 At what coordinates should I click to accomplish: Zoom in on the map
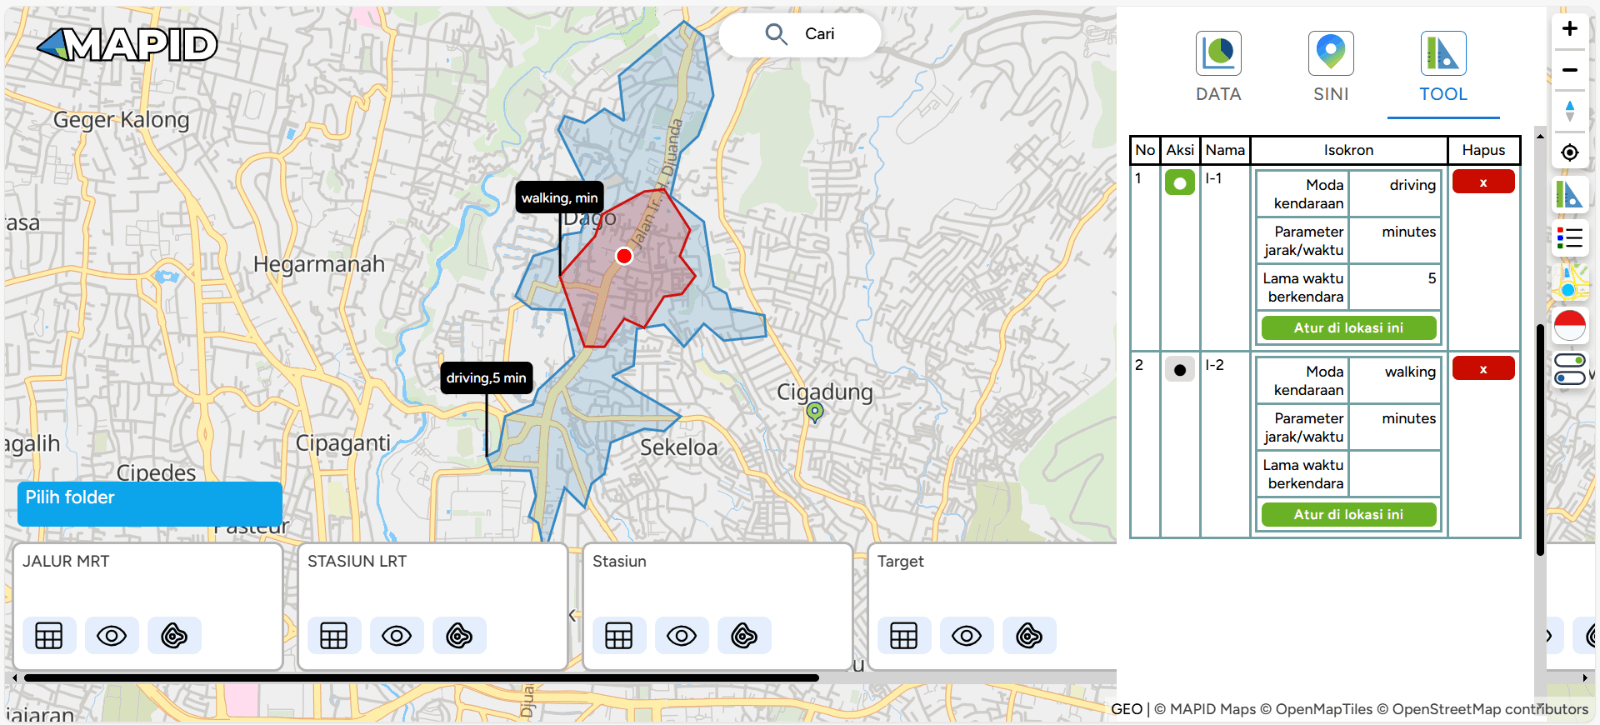(x=1570, y=29)
